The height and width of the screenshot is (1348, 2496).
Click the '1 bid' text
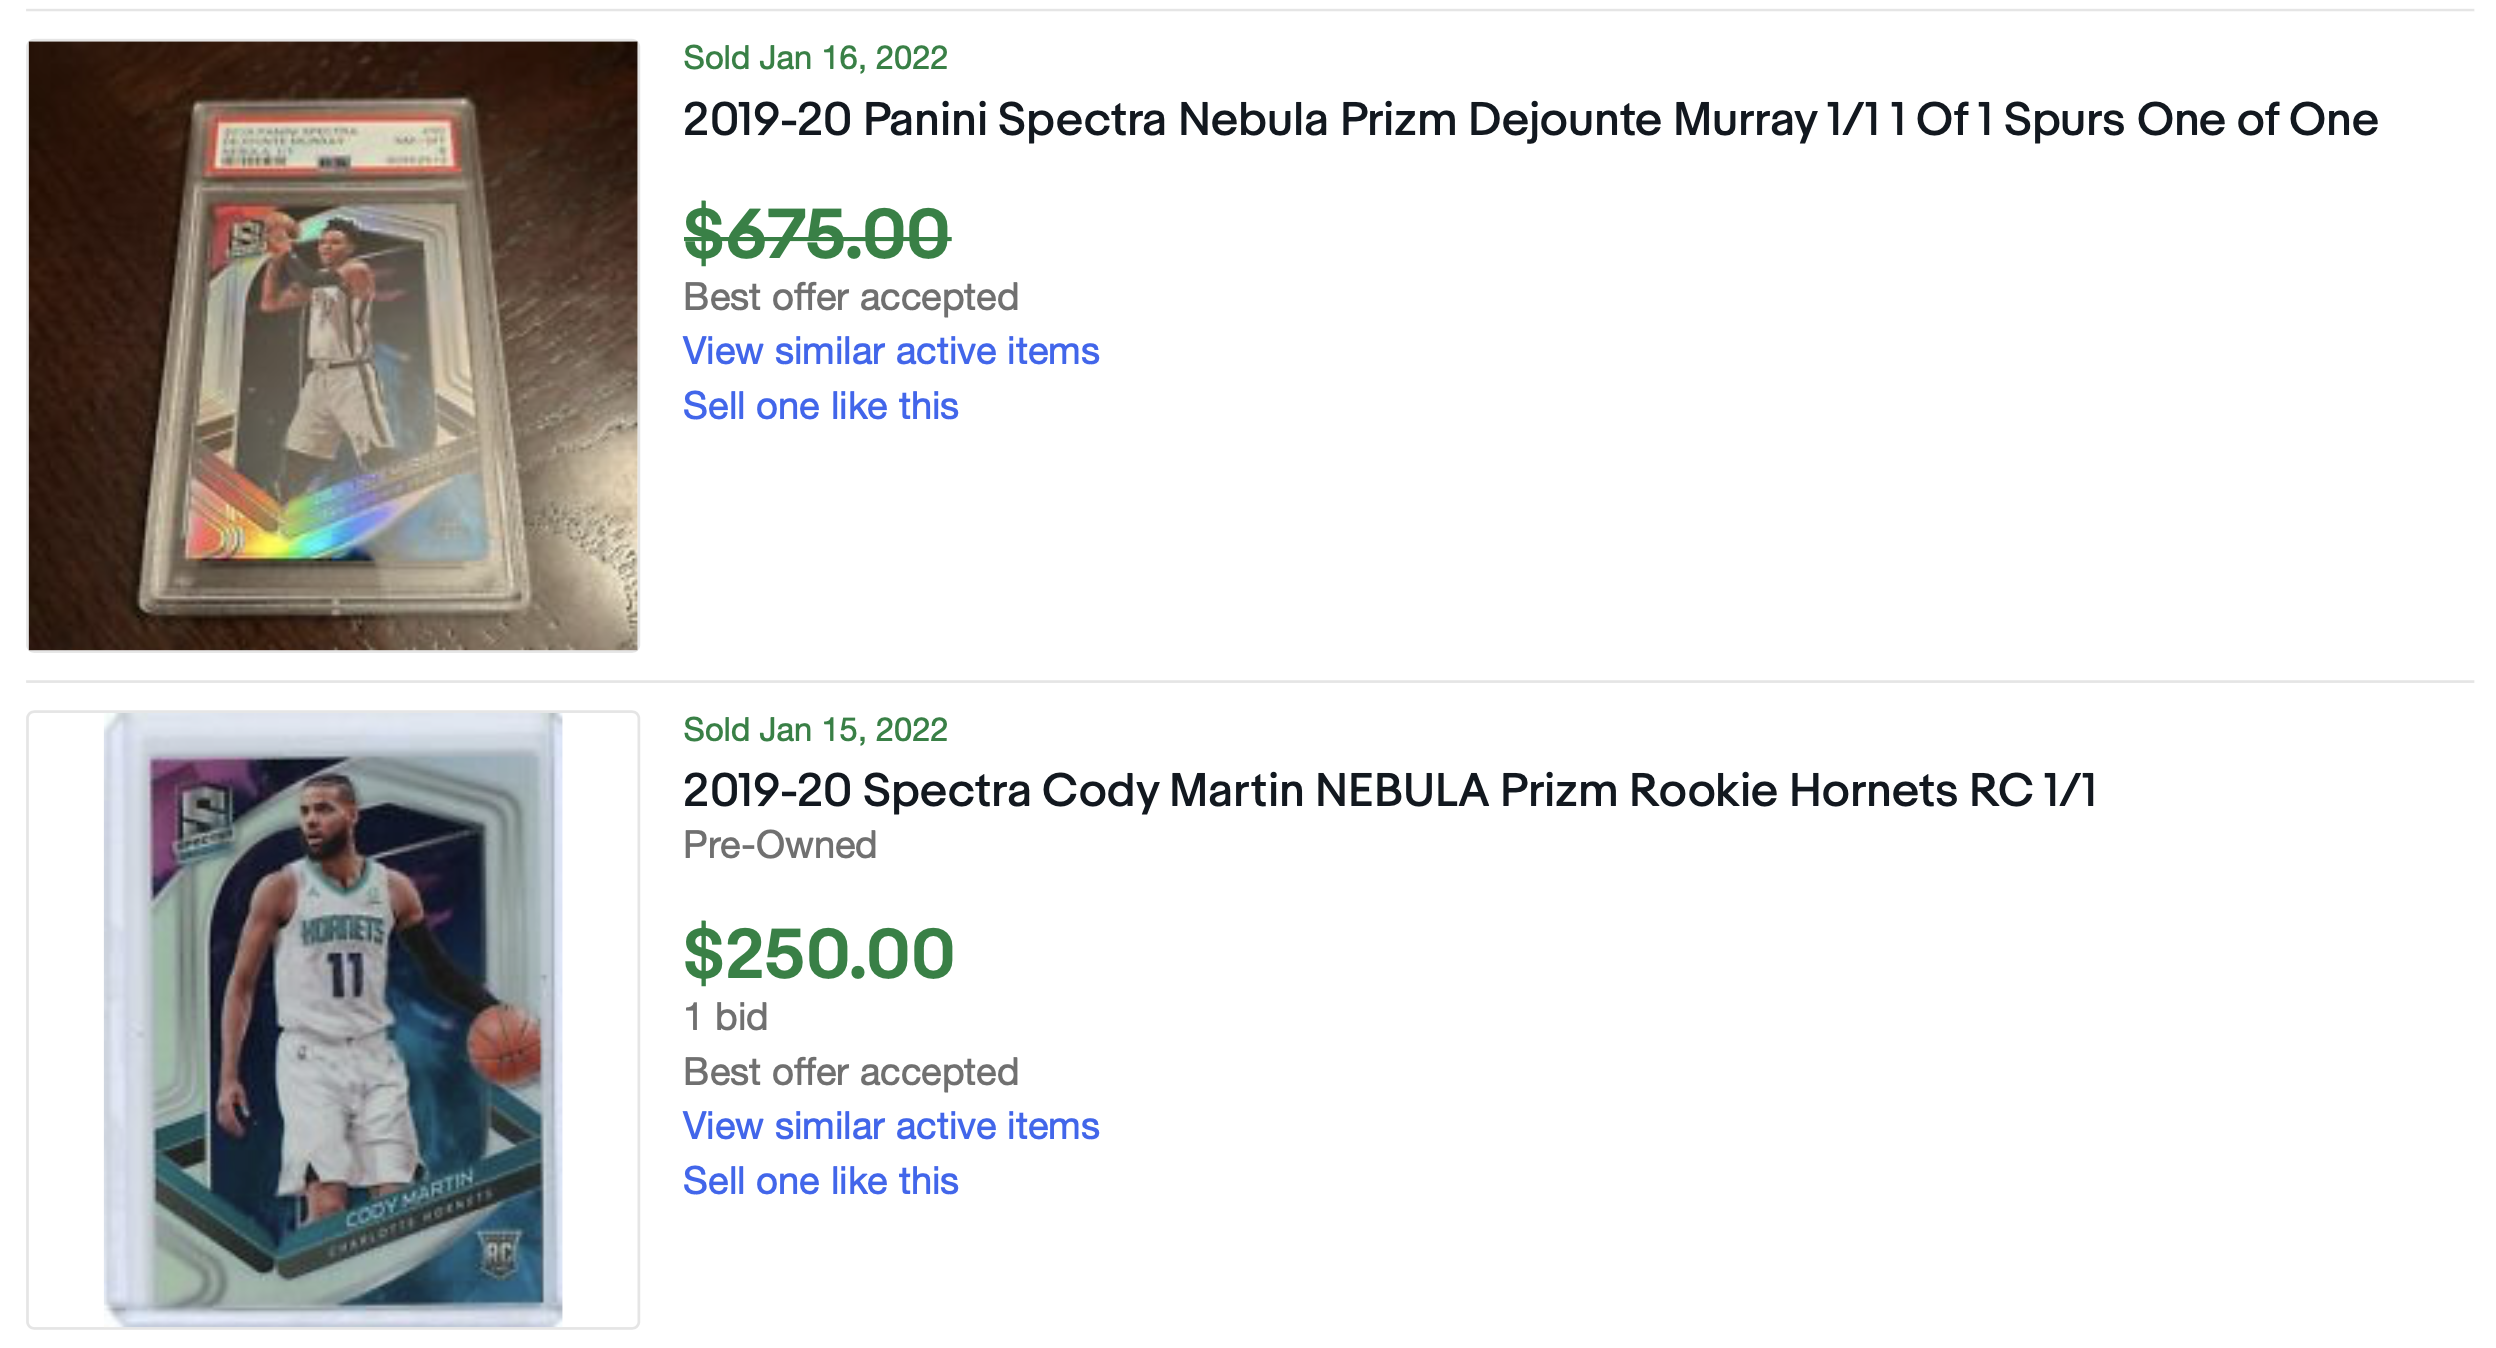(725, 1018)
